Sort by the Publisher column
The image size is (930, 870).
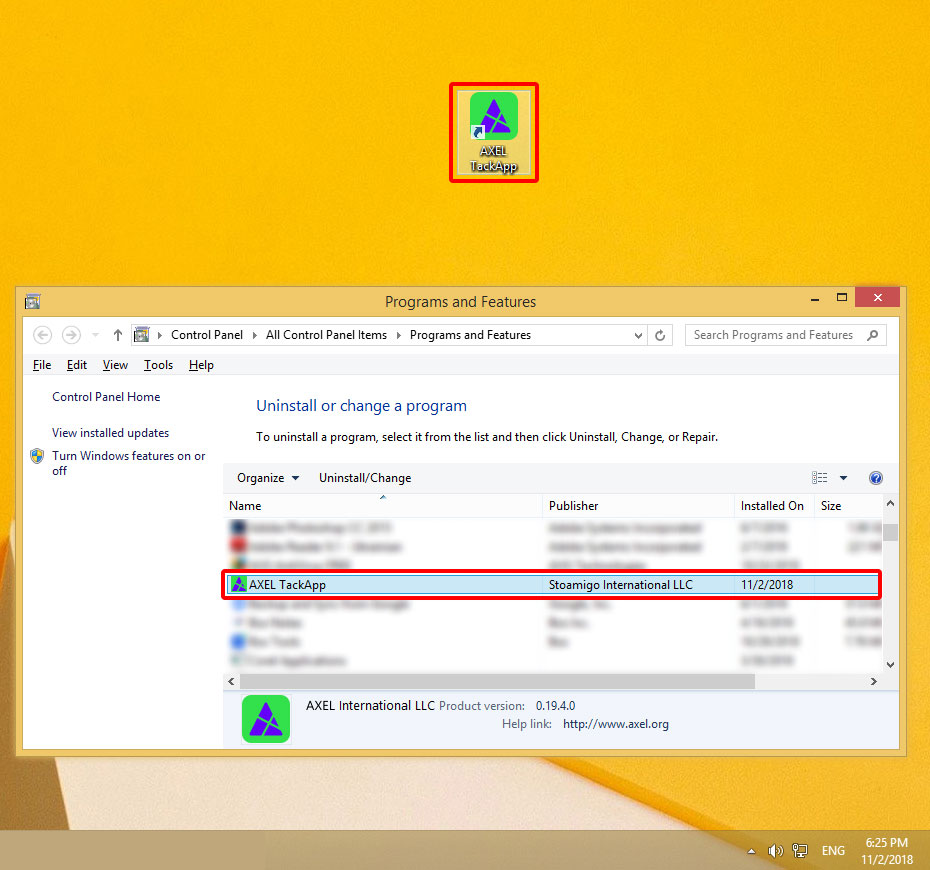tap(638, 506)
